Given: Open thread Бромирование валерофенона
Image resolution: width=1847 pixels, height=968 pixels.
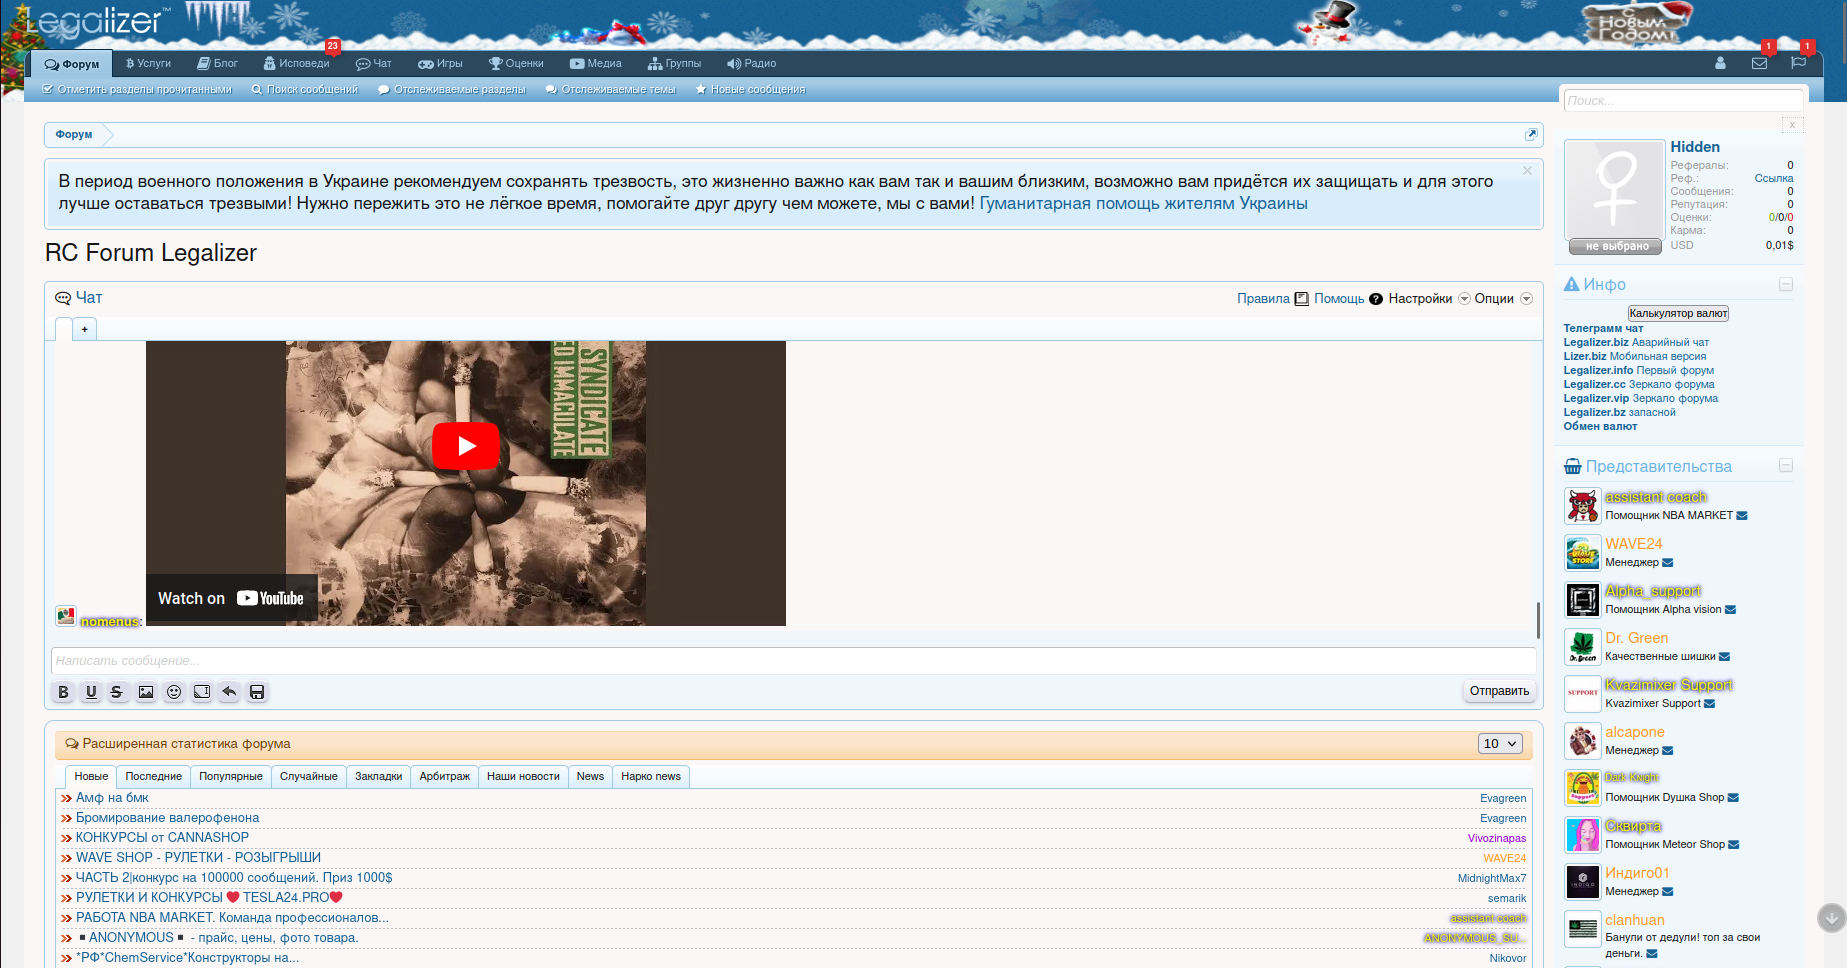Looking at the screenshot, I should [x=168, y=818].
